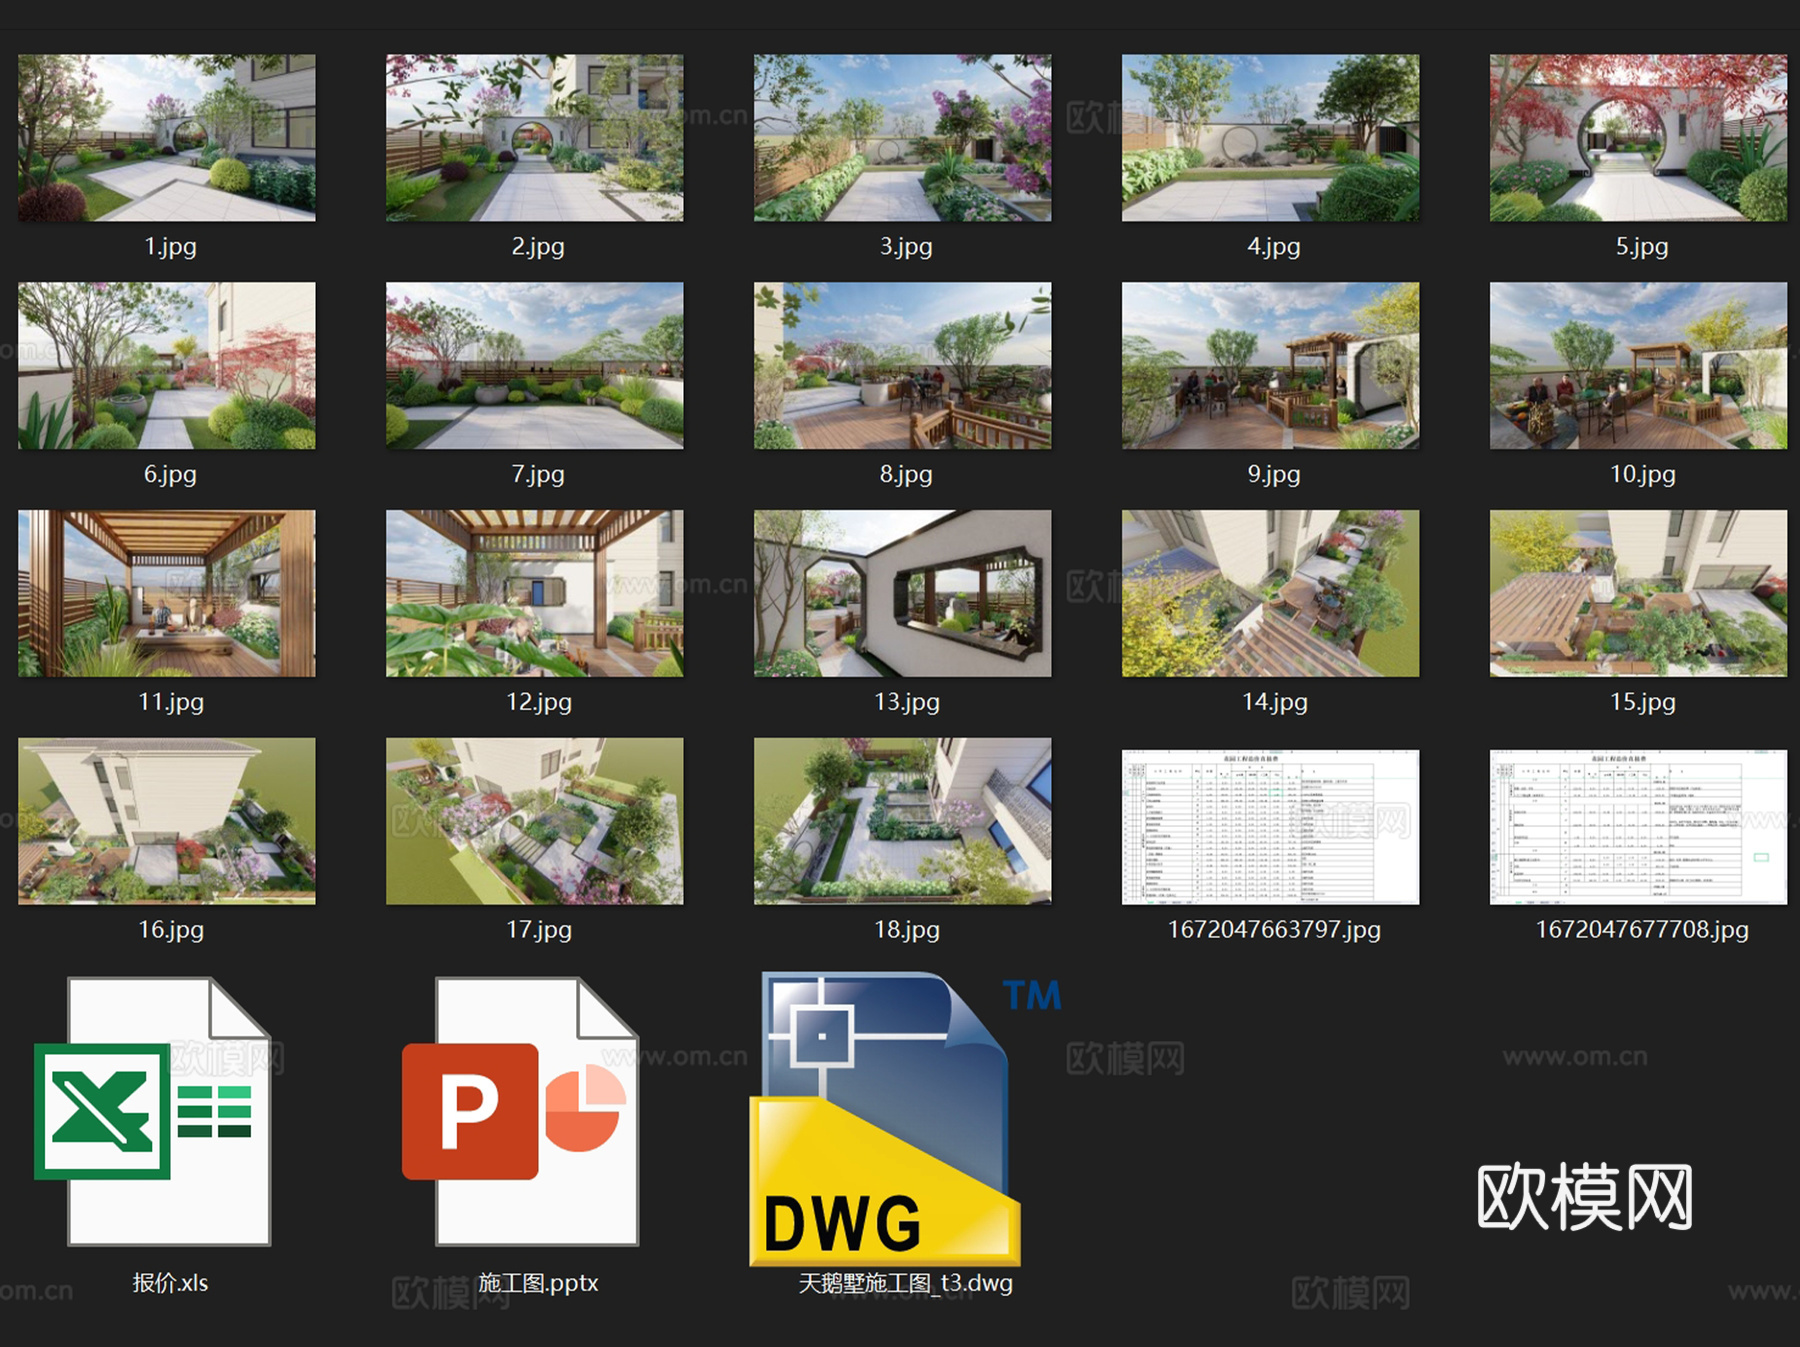Click the file name 7.jpg
Image resolution: width=1800 pixels, height=1347 pixels.
point(539,474)
